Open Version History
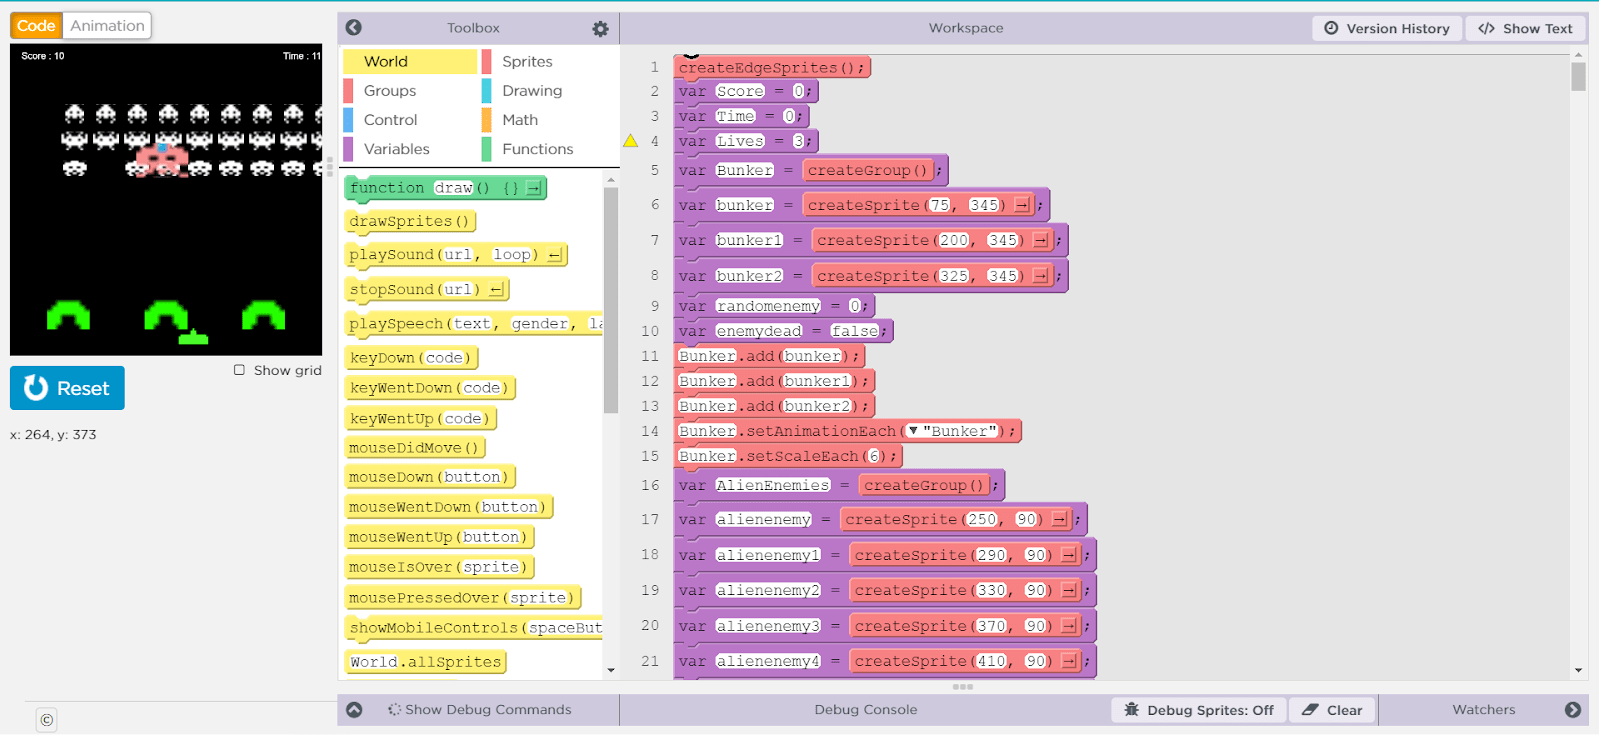The height and width of the screenshot is (735, 1599). coord(1387,28)
